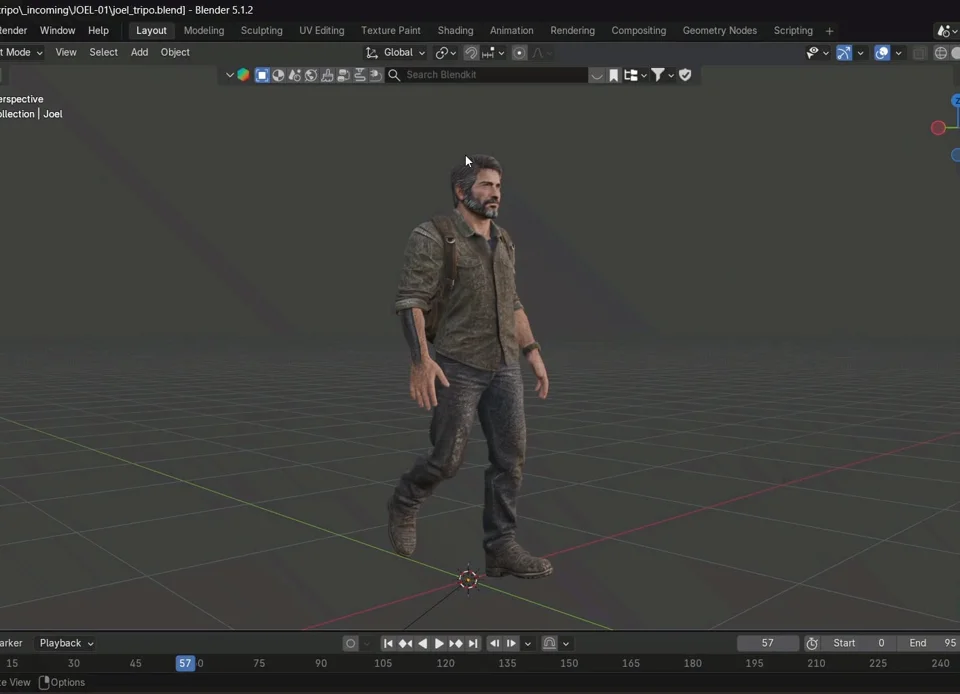Select the BlenderKit models asset type icon
This screenshot has width=960, height=694.
(261, 75)
